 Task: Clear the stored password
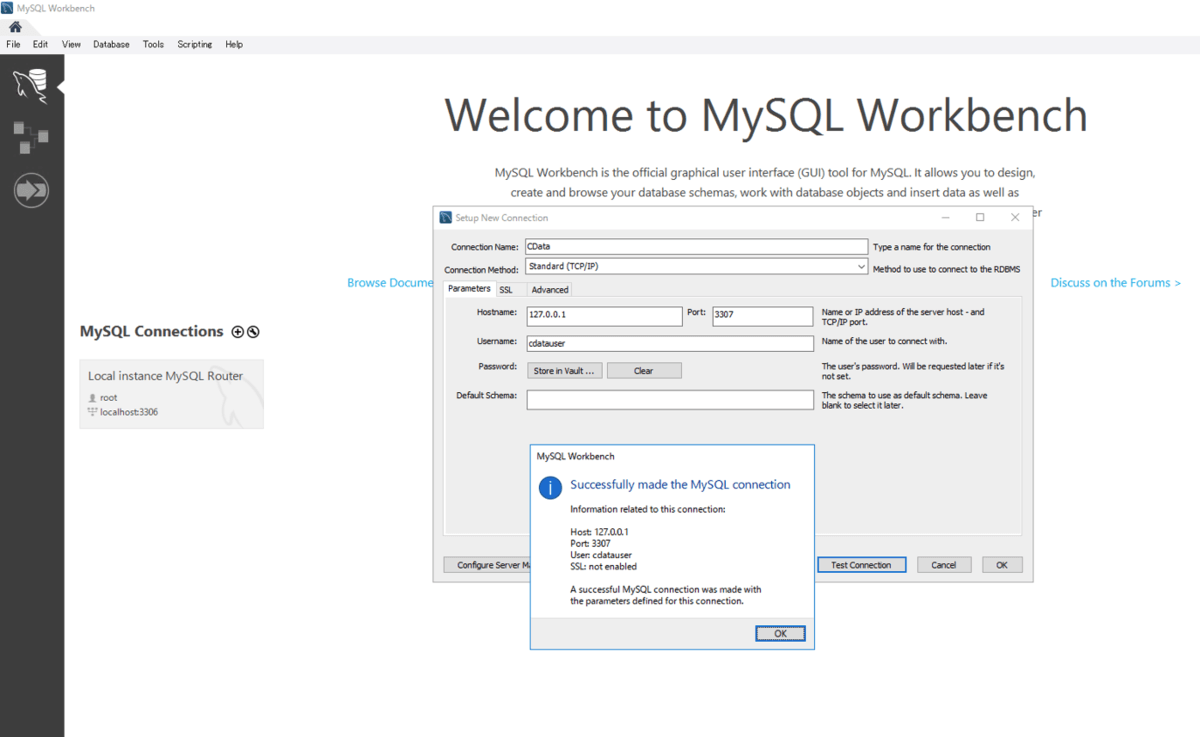643,371
